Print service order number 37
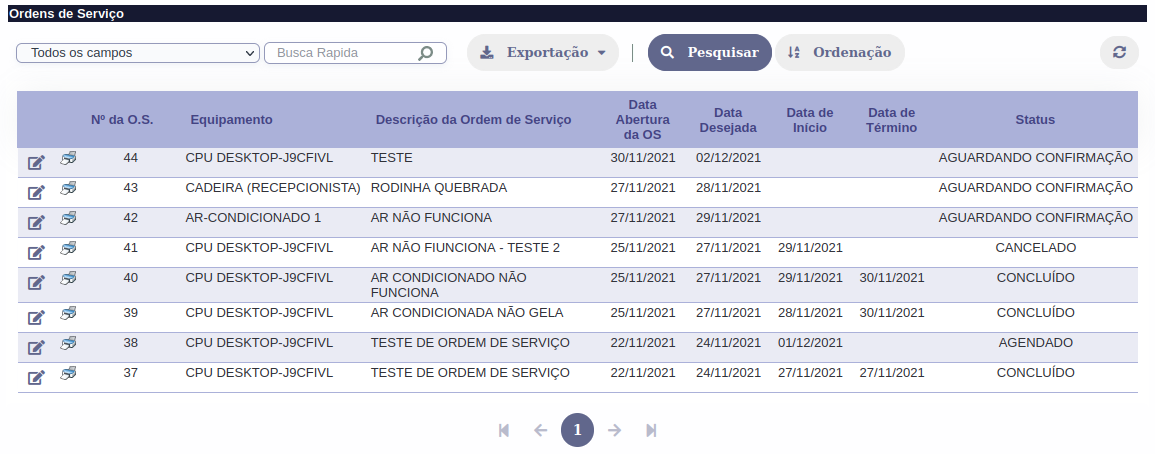Viewport: 1155px width, 454px height. pyautogui.click(x=68, y=373)
